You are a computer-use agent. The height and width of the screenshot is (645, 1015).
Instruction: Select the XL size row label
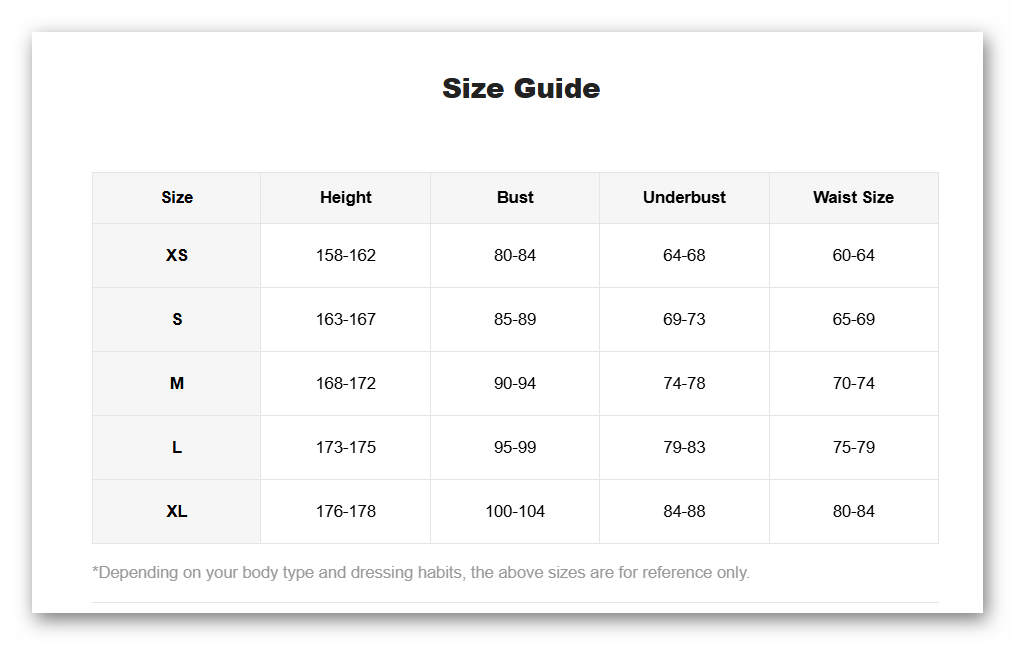tap(177, 511)
